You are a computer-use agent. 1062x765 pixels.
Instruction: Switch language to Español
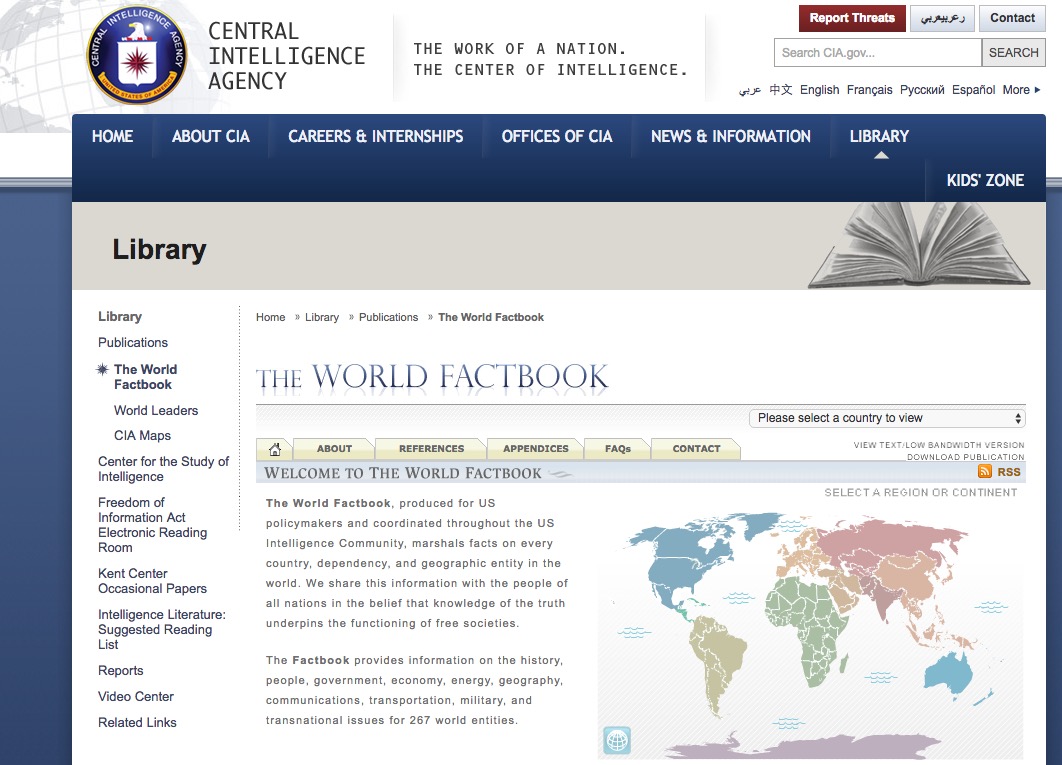point(973,89)
